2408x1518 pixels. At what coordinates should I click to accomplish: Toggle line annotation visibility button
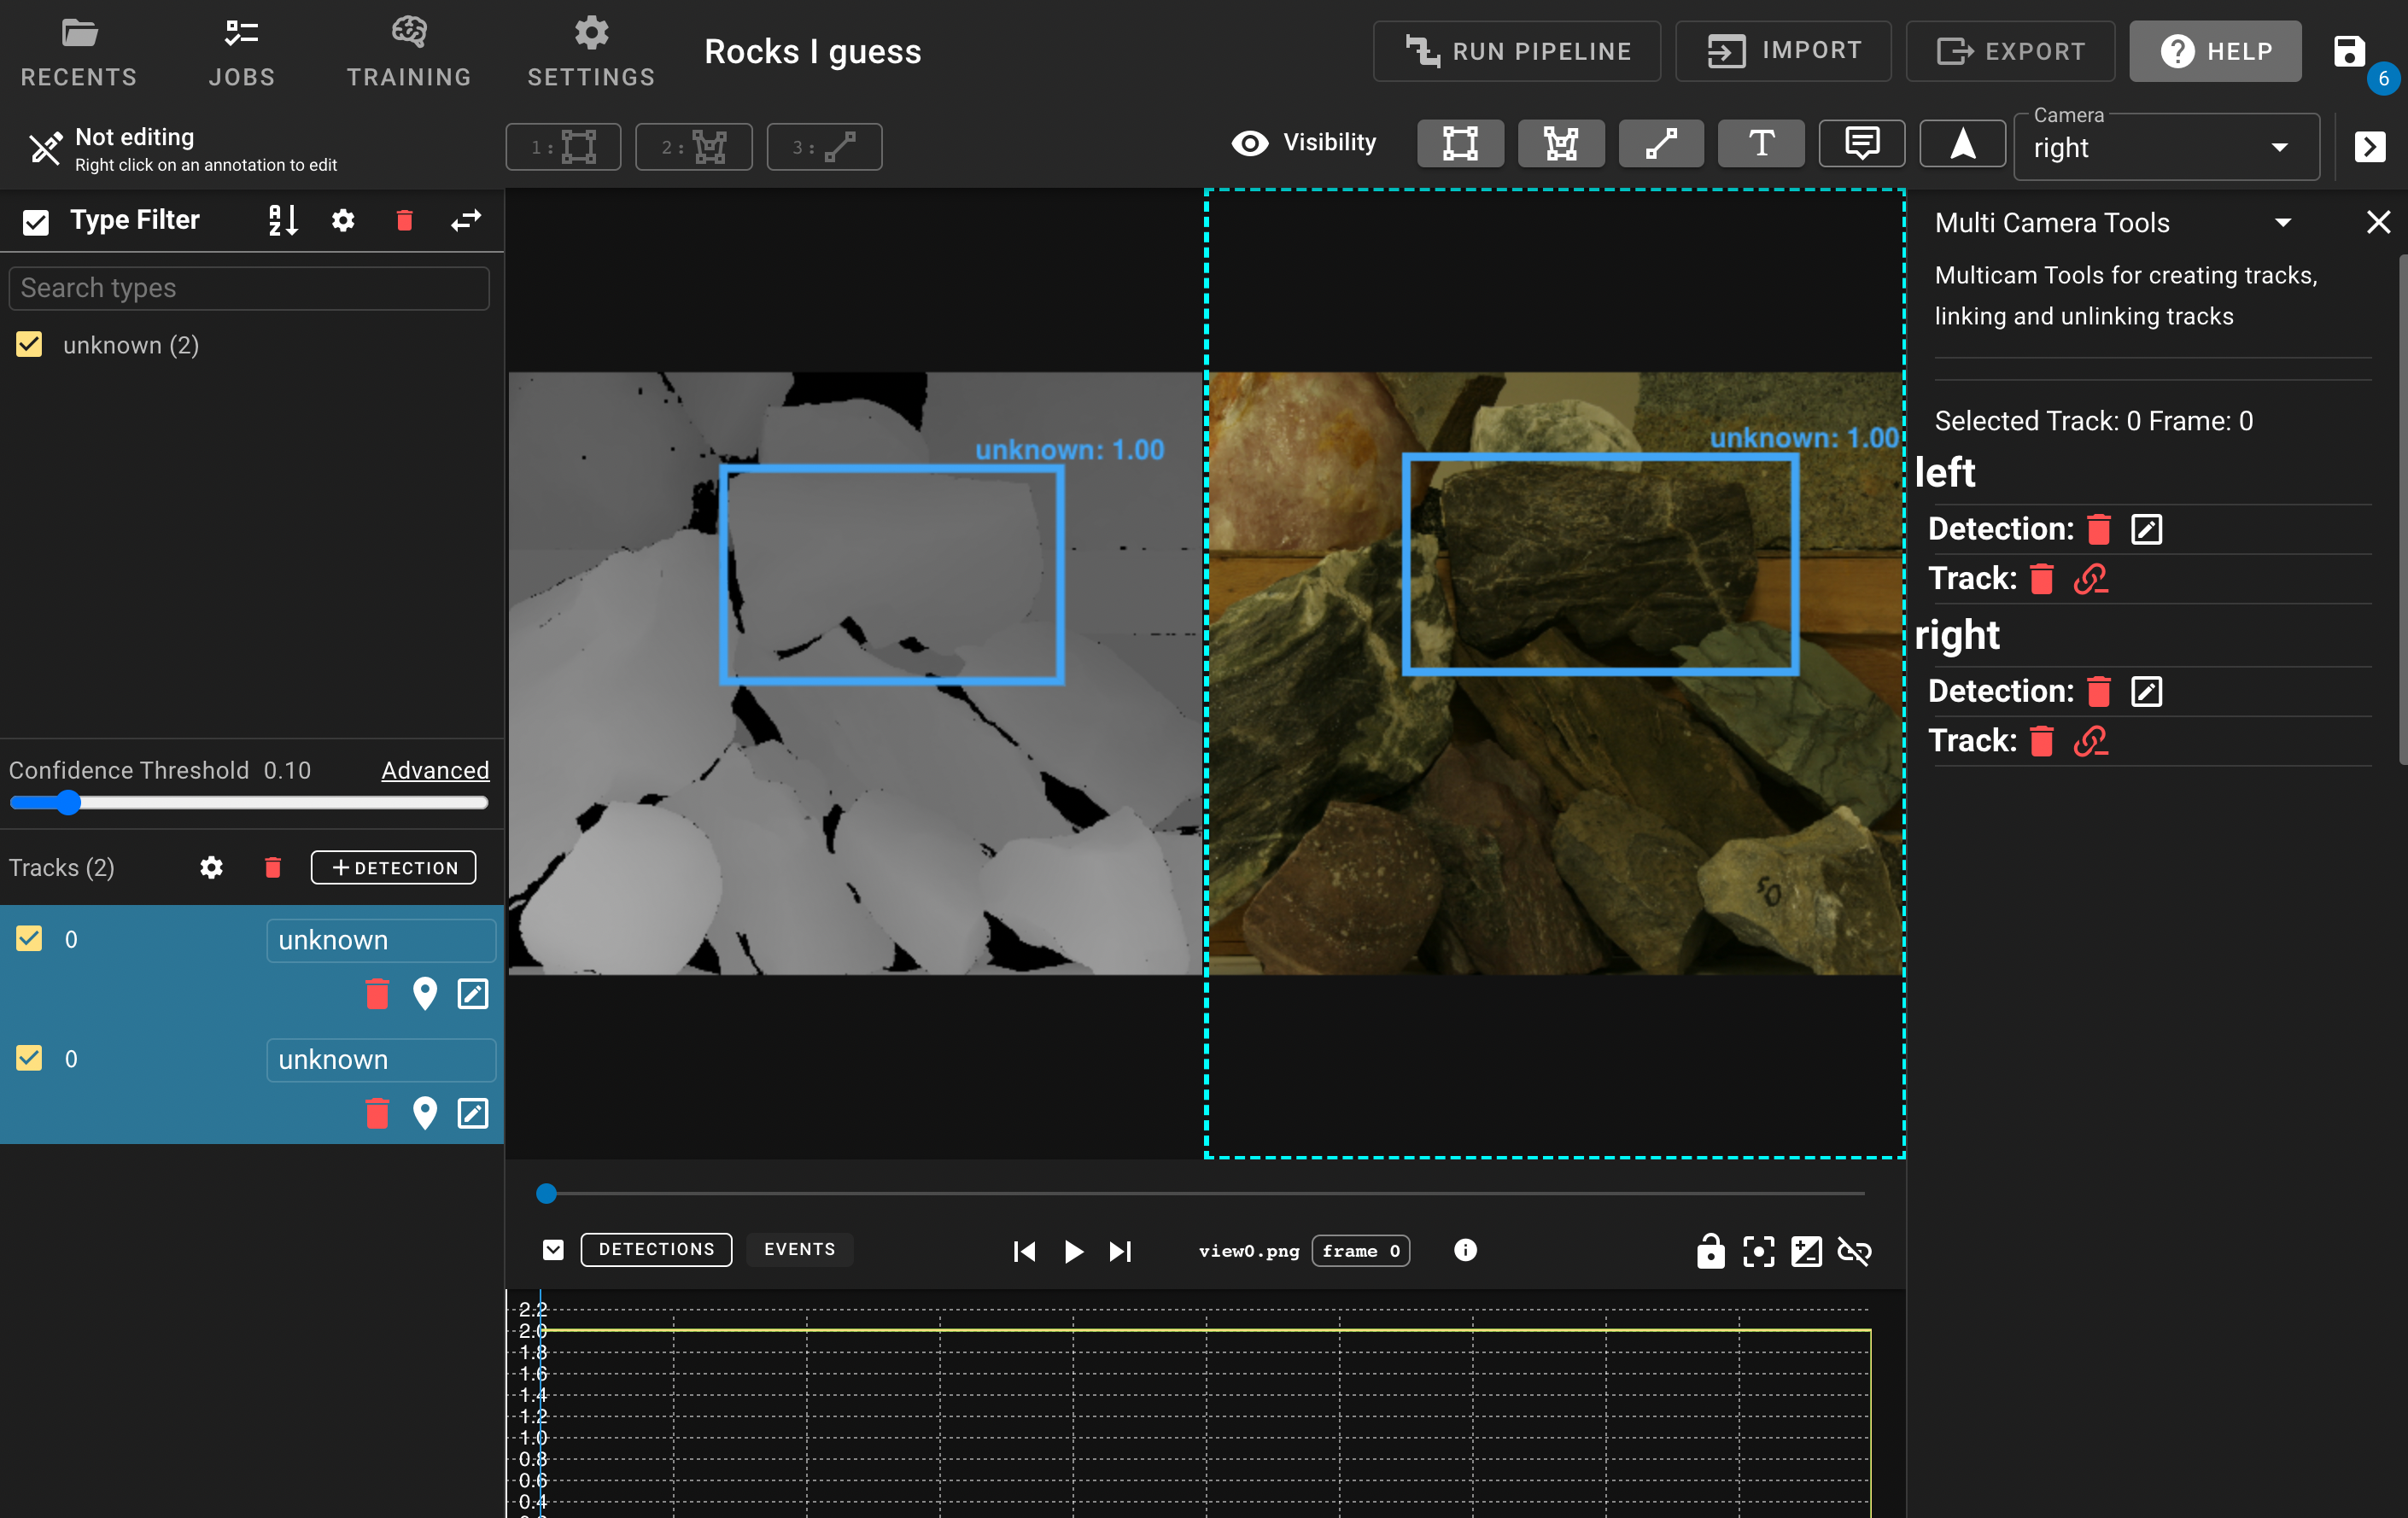point(1660,144)
